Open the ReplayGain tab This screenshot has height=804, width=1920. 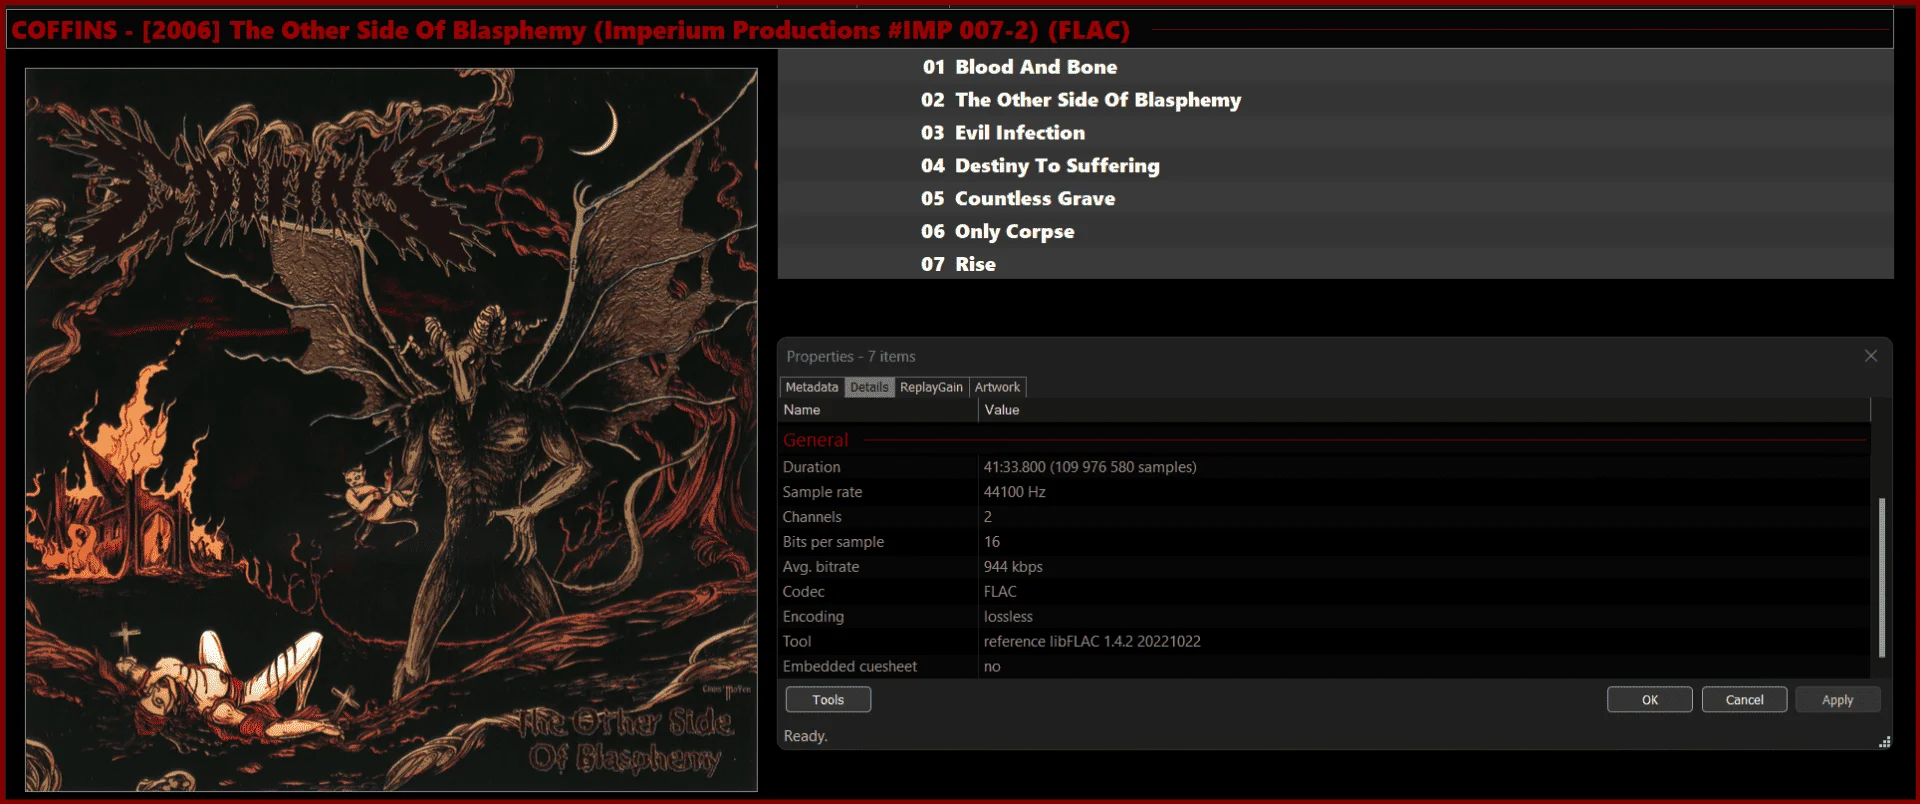(x=931, y=387)
